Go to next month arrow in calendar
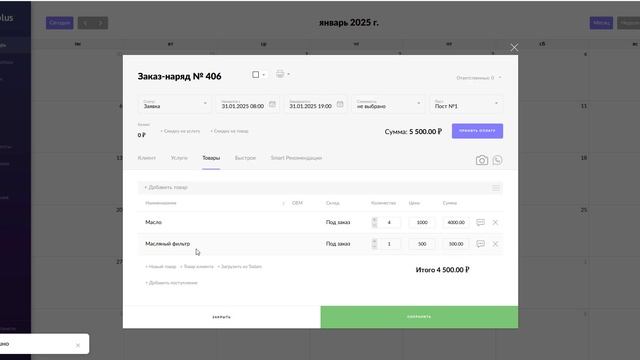 100,23
